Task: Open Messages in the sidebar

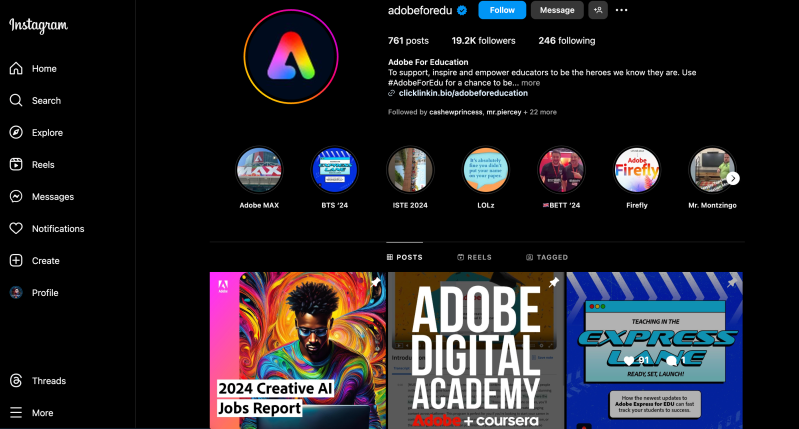Action: (16, 196)
